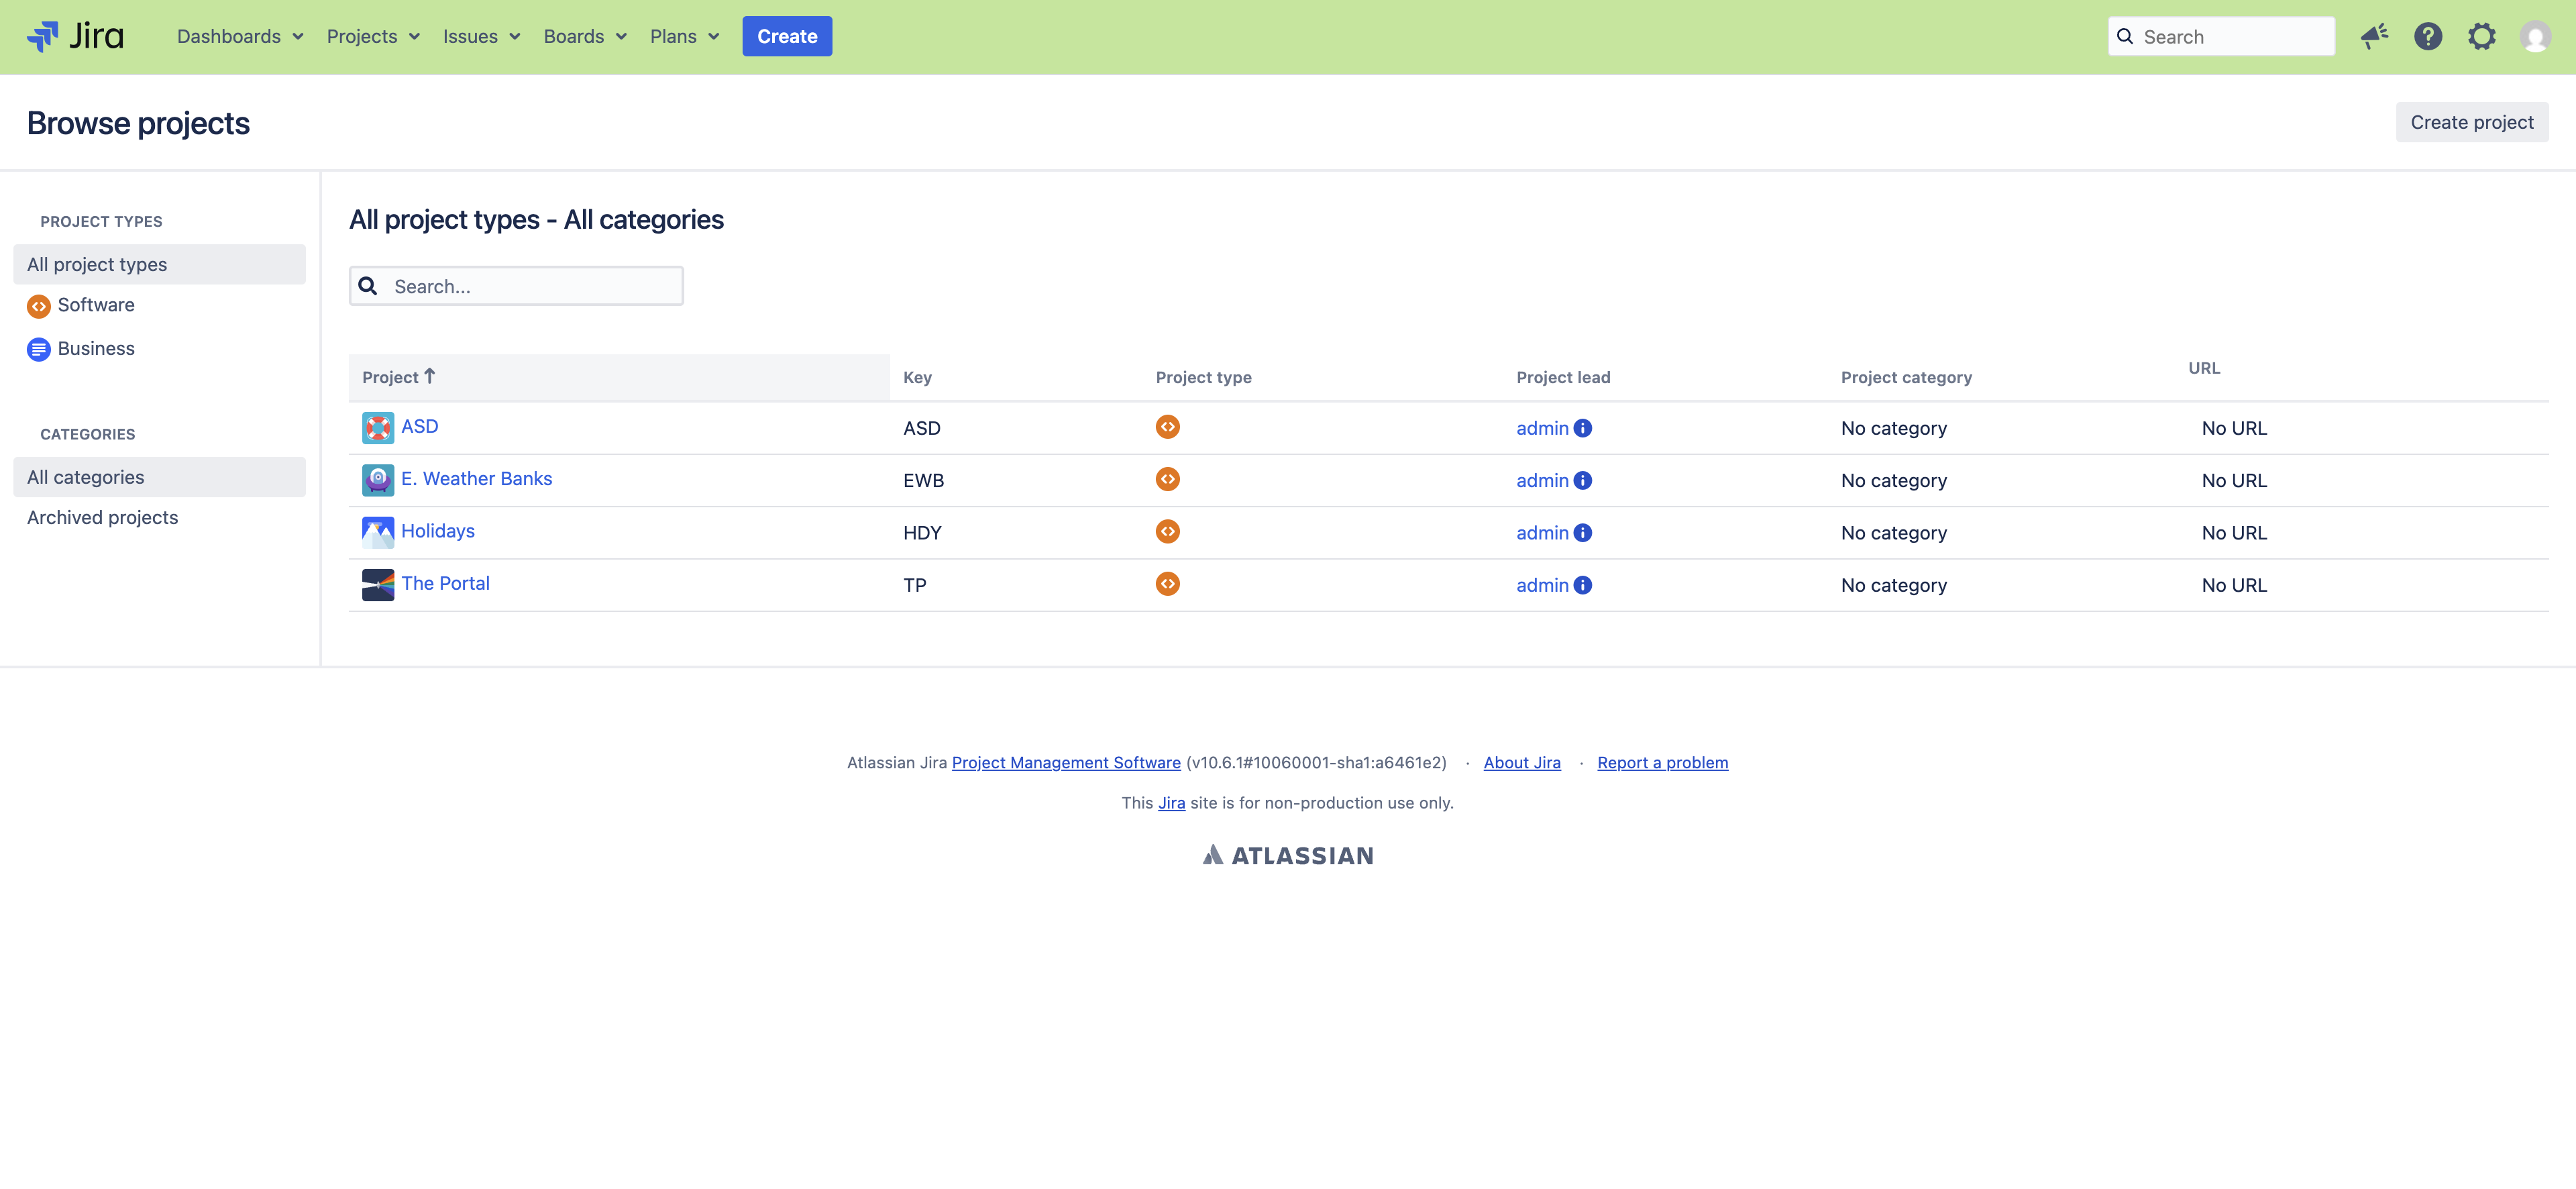Click the Create project button
This screenshot has width=2576, height=1189.
[x=2472, y=121]
